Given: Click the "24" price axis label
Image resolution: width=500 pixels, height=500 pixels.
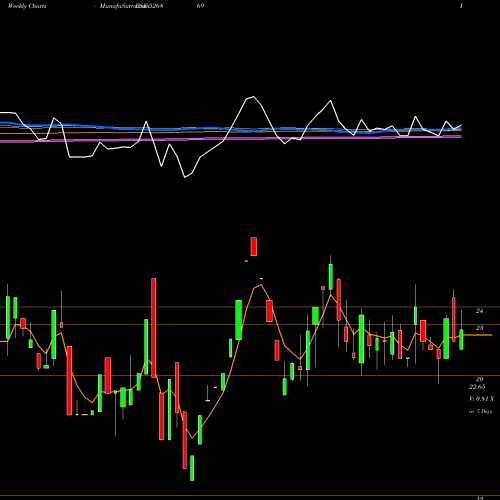Looking at the screenshot, I should (x=479, y=311).
